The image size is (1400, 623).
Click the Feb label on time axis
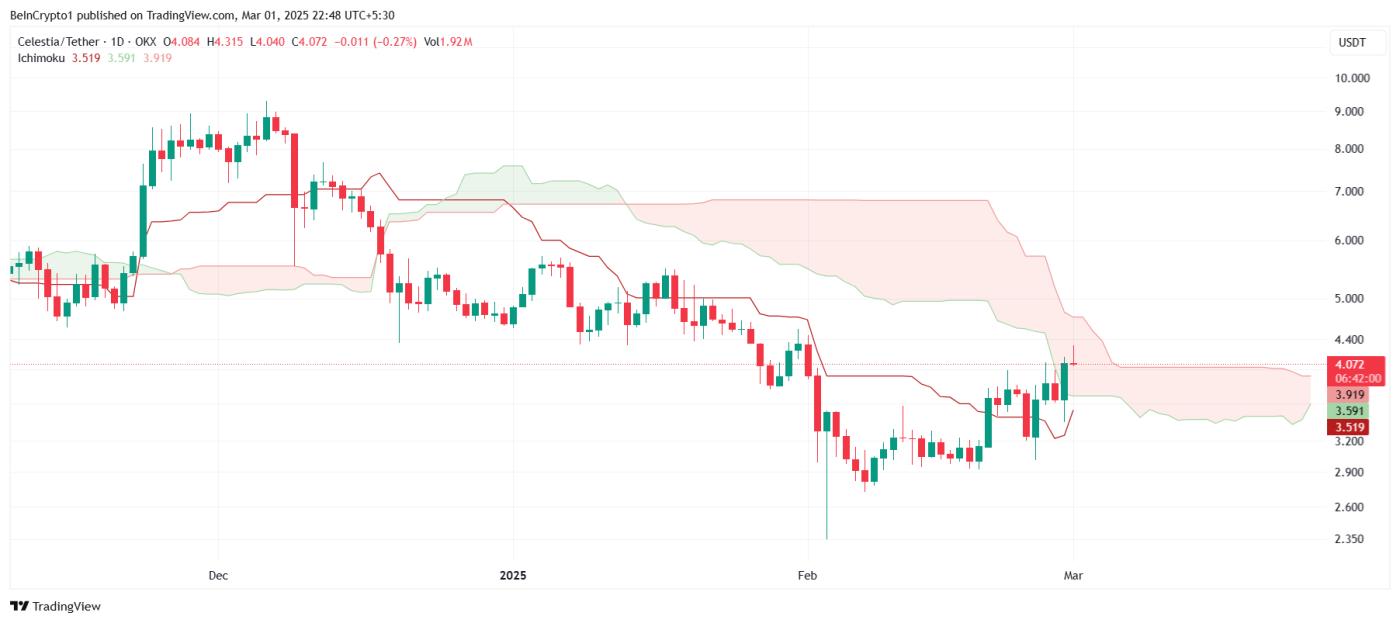(806, 576)
